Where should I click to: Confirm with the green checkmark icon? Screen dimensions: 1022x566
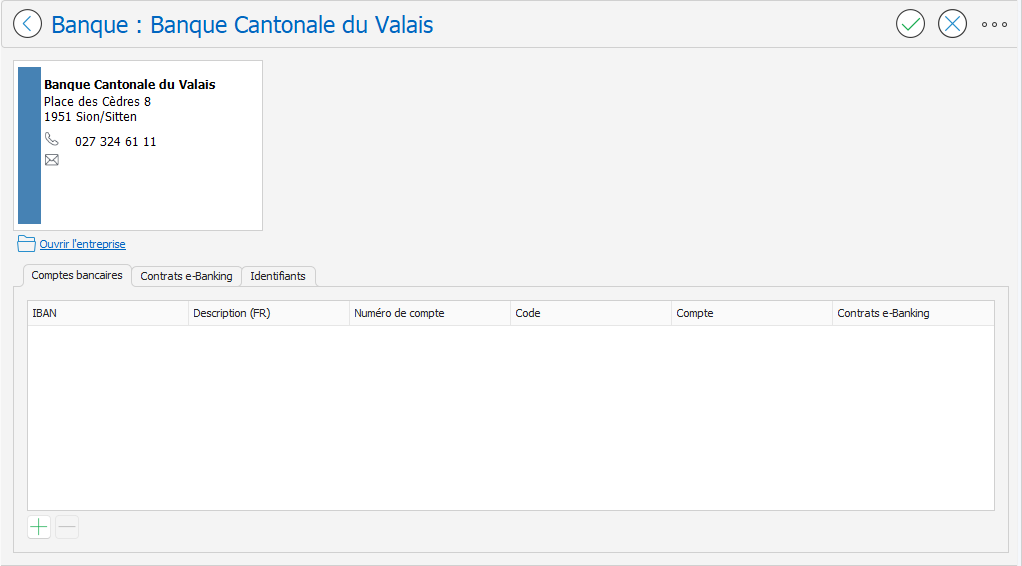910,24
